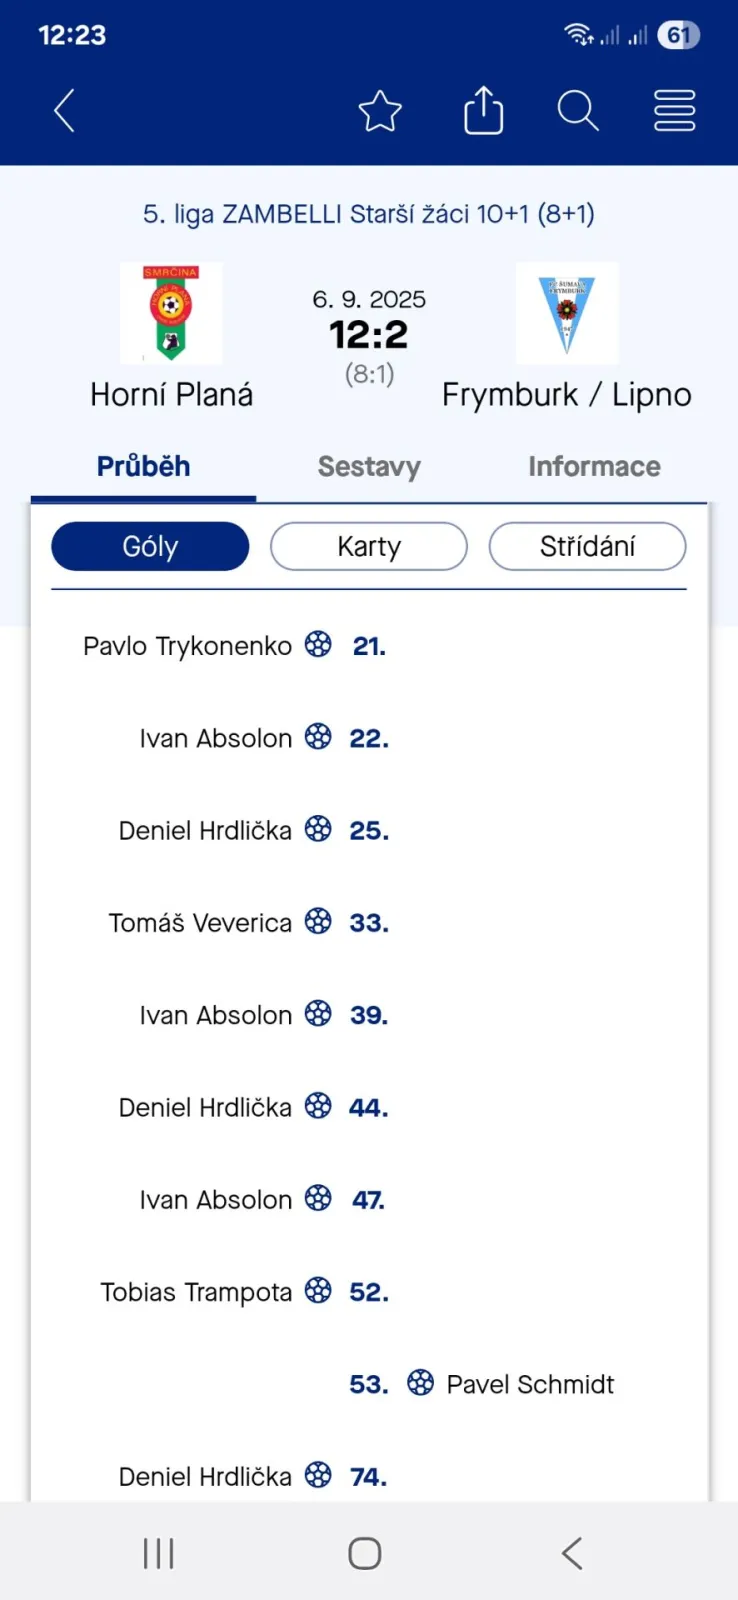
Task: Open the Informace tab
Action: point(594,467)
